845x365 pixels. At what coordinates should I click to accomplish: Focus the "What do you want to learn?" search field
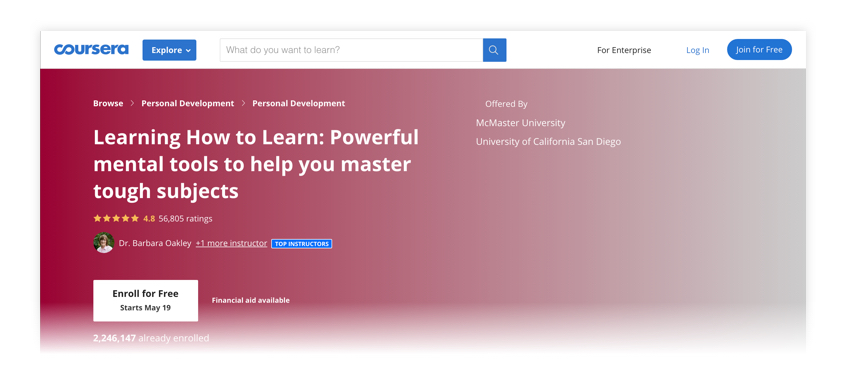(351, 50)
